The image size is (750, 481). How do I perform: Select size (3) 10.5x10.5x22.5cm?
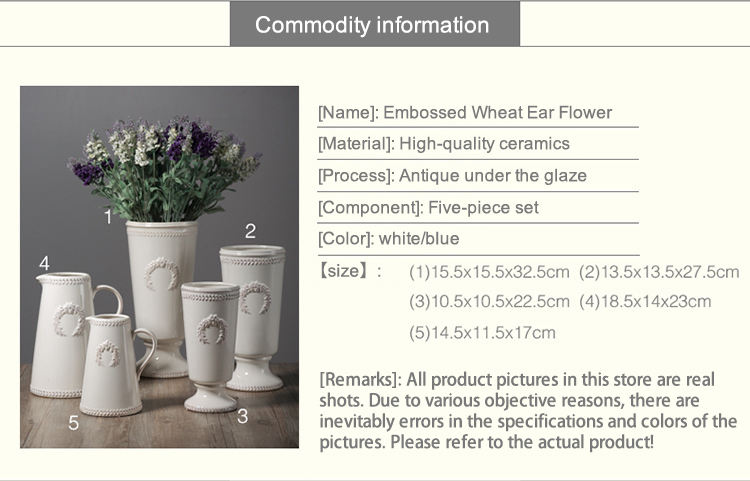(489, 302)
